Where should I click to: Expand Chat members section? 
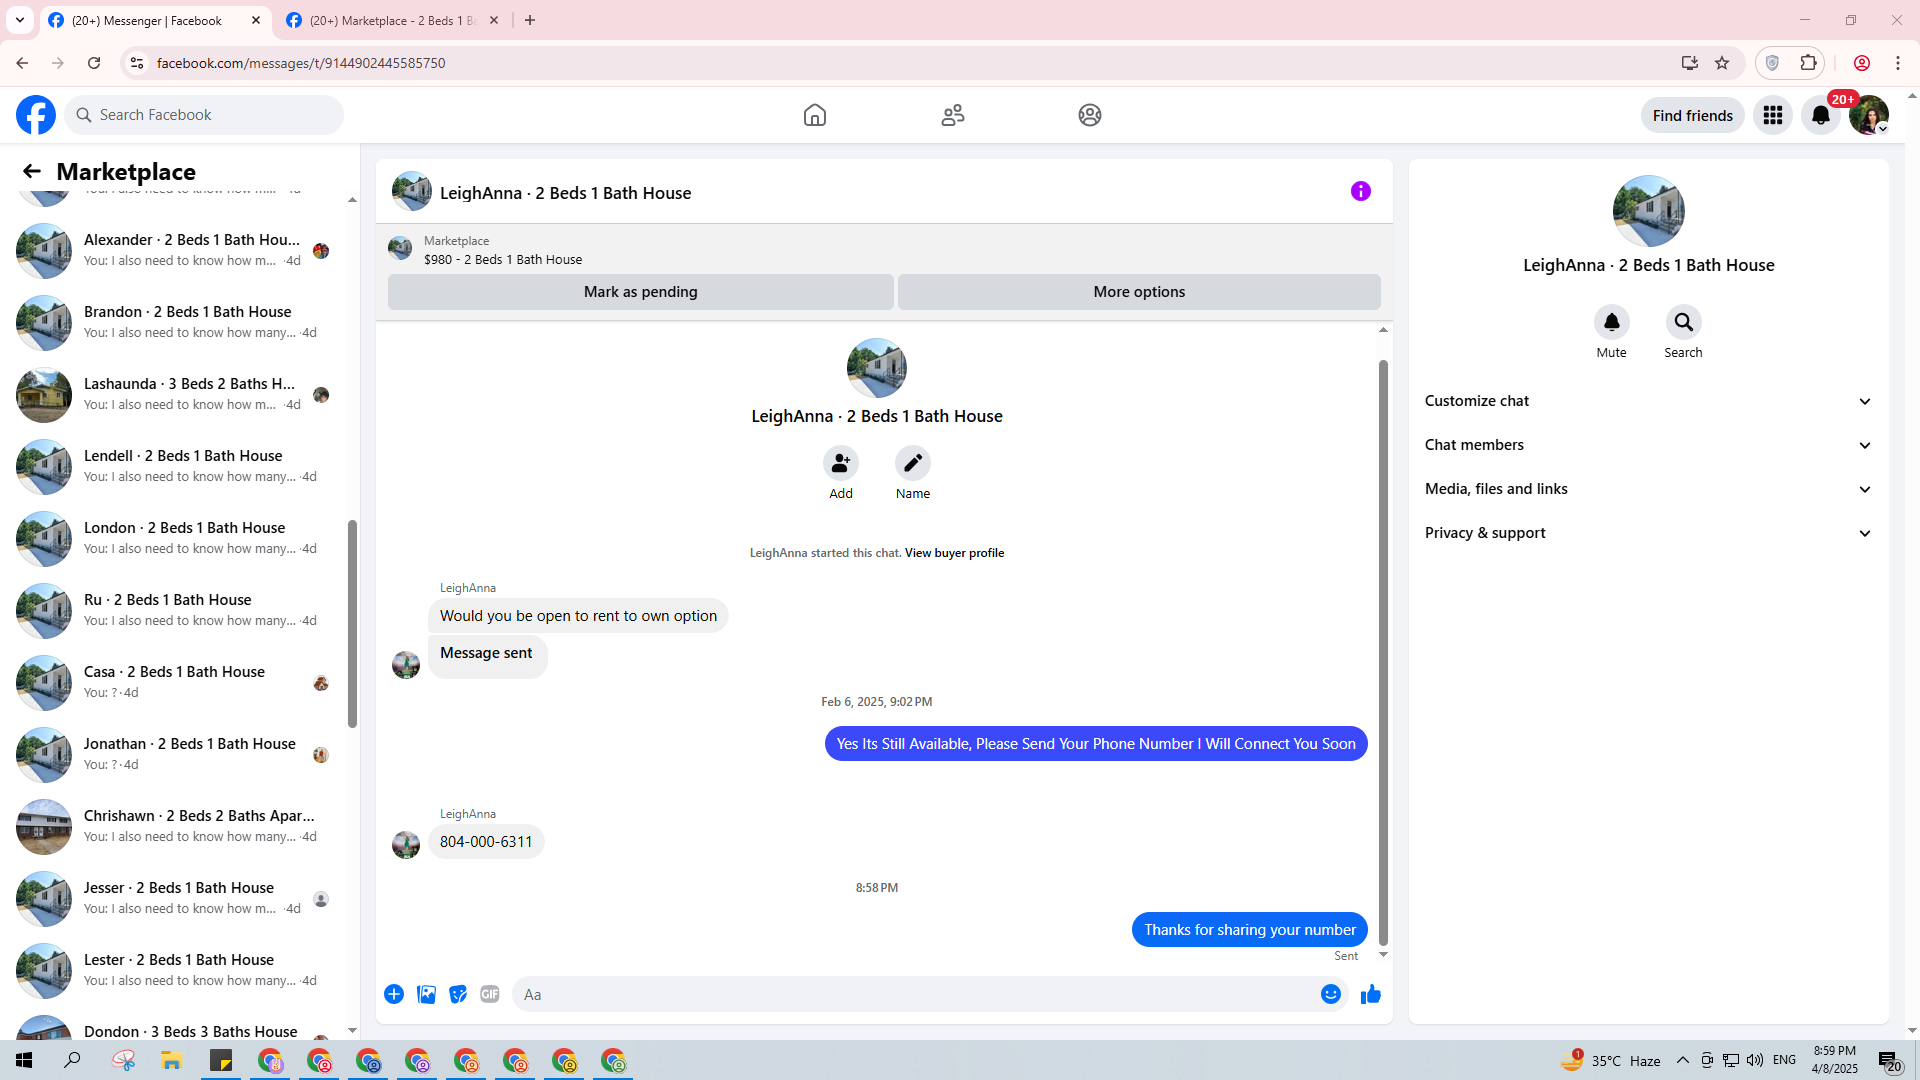(x=1647, y=445)
